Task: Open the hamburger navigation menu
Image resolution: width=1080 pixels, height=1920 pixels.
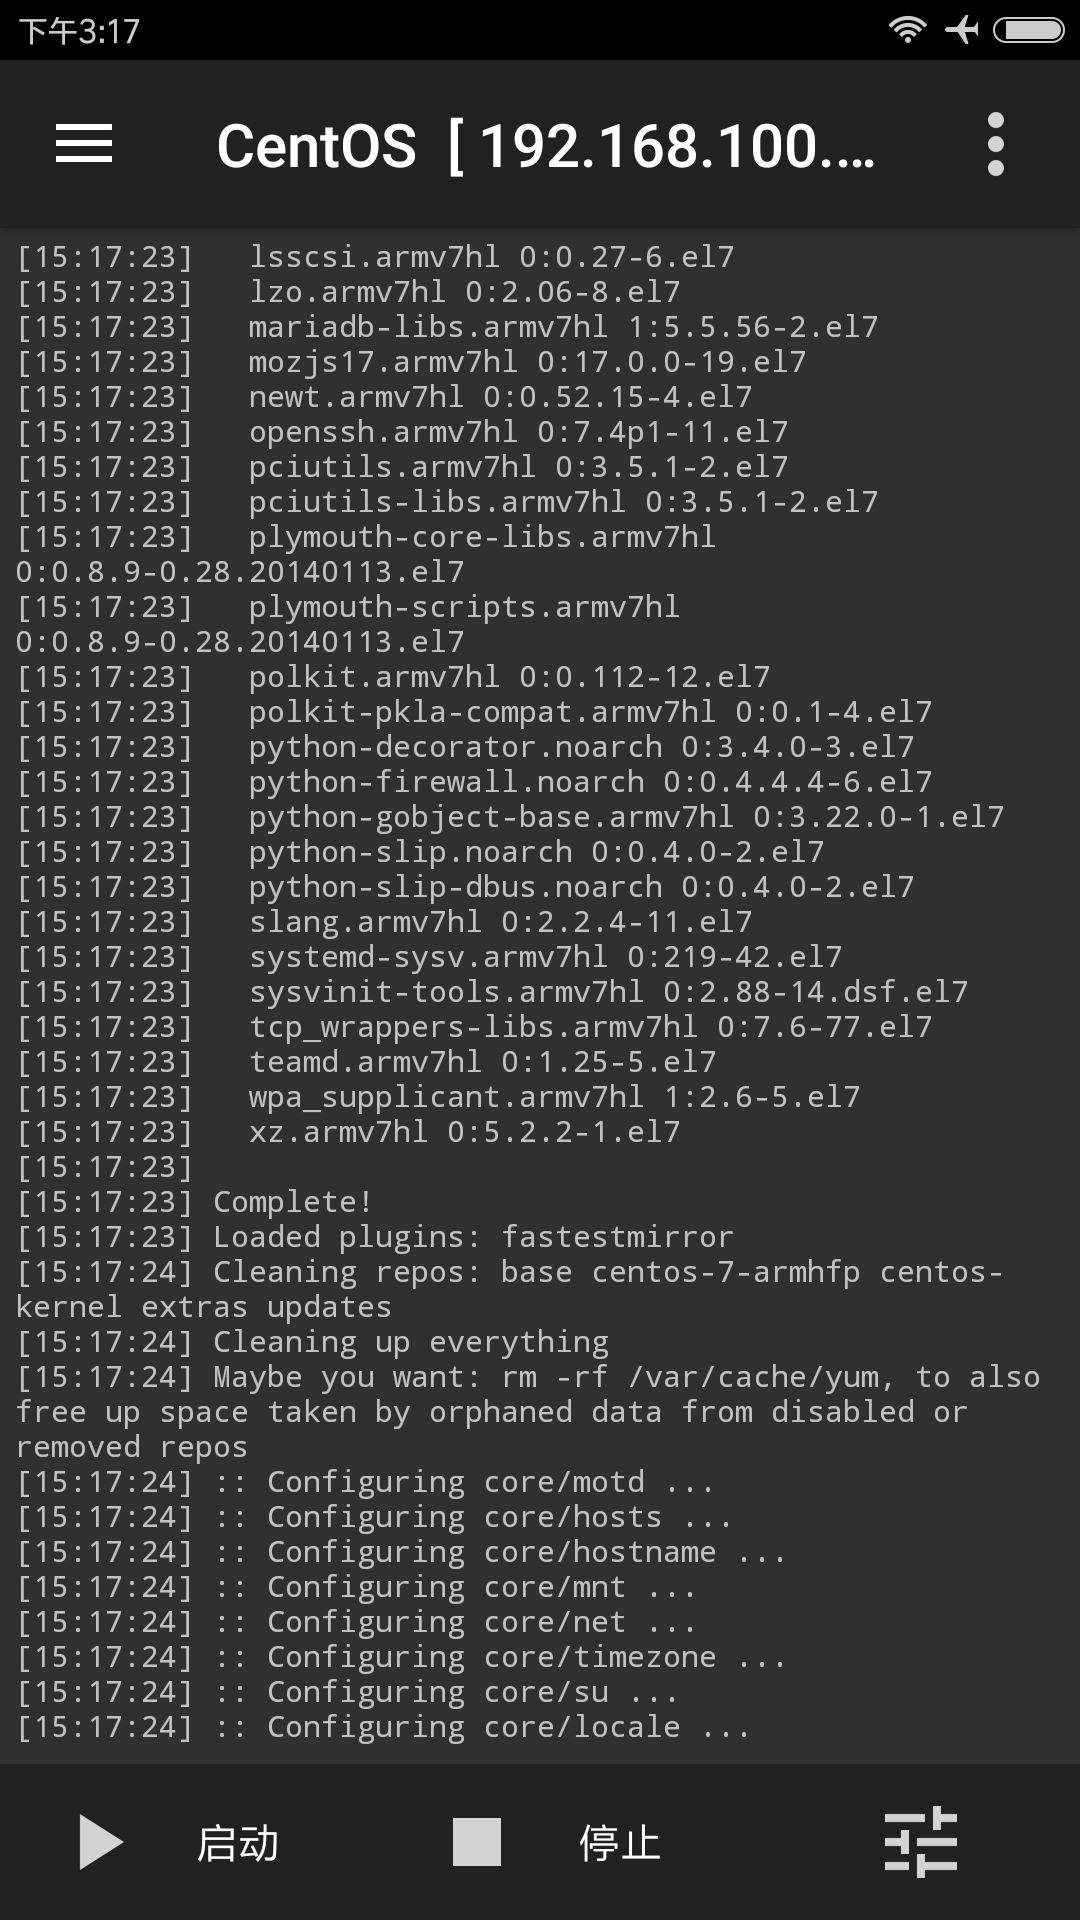Action: 84,144
